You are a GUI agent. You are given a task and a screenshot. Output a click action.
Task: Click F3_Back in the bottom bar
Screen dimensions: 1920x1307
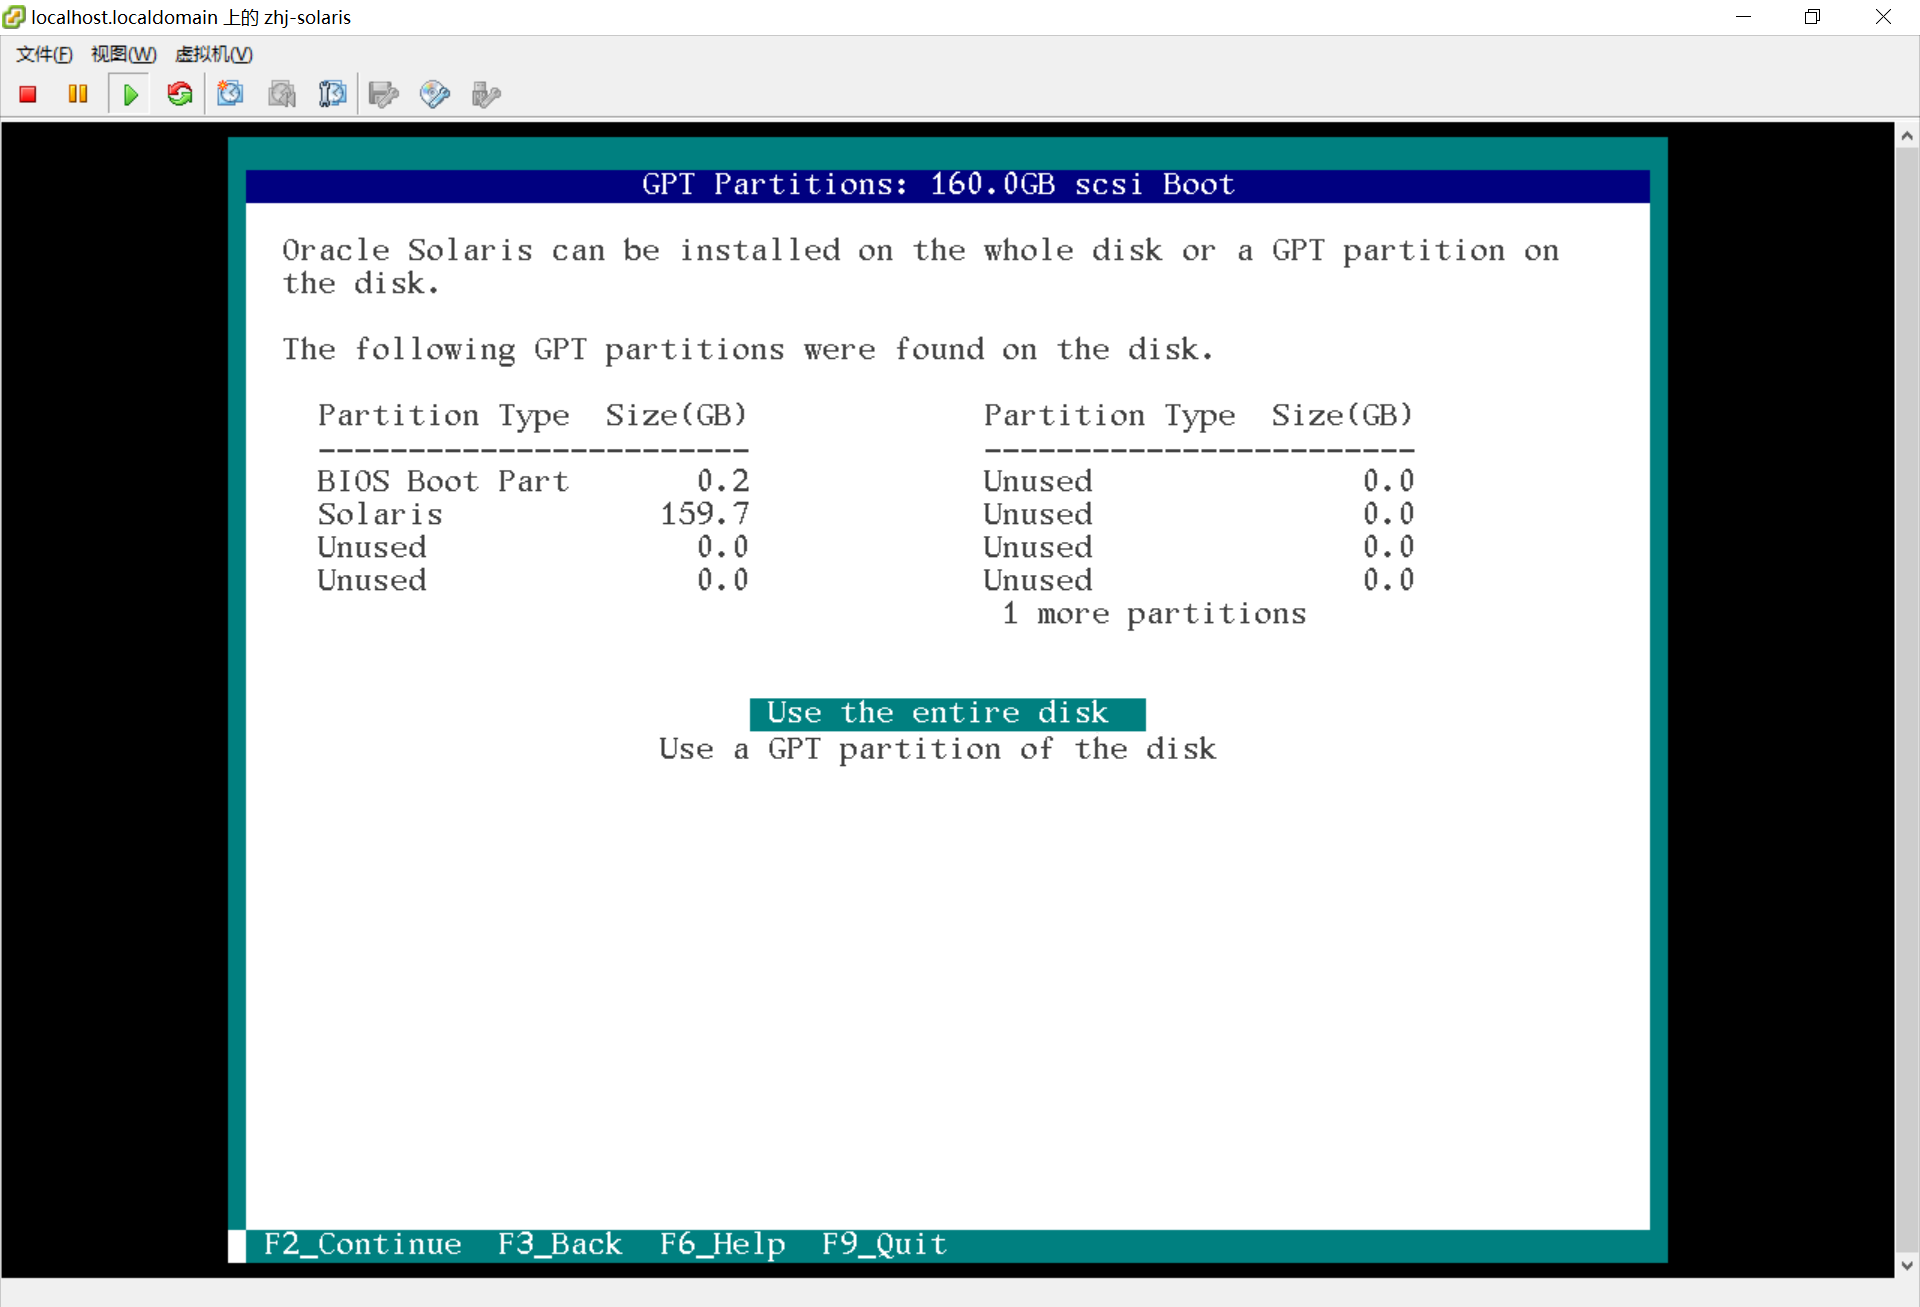coord(559,1244)
